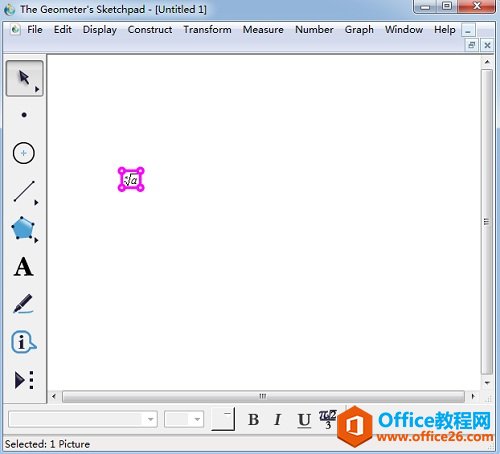Toggle Italic text formatting
The image size is (500, 454).
click(x=277, y=420)
